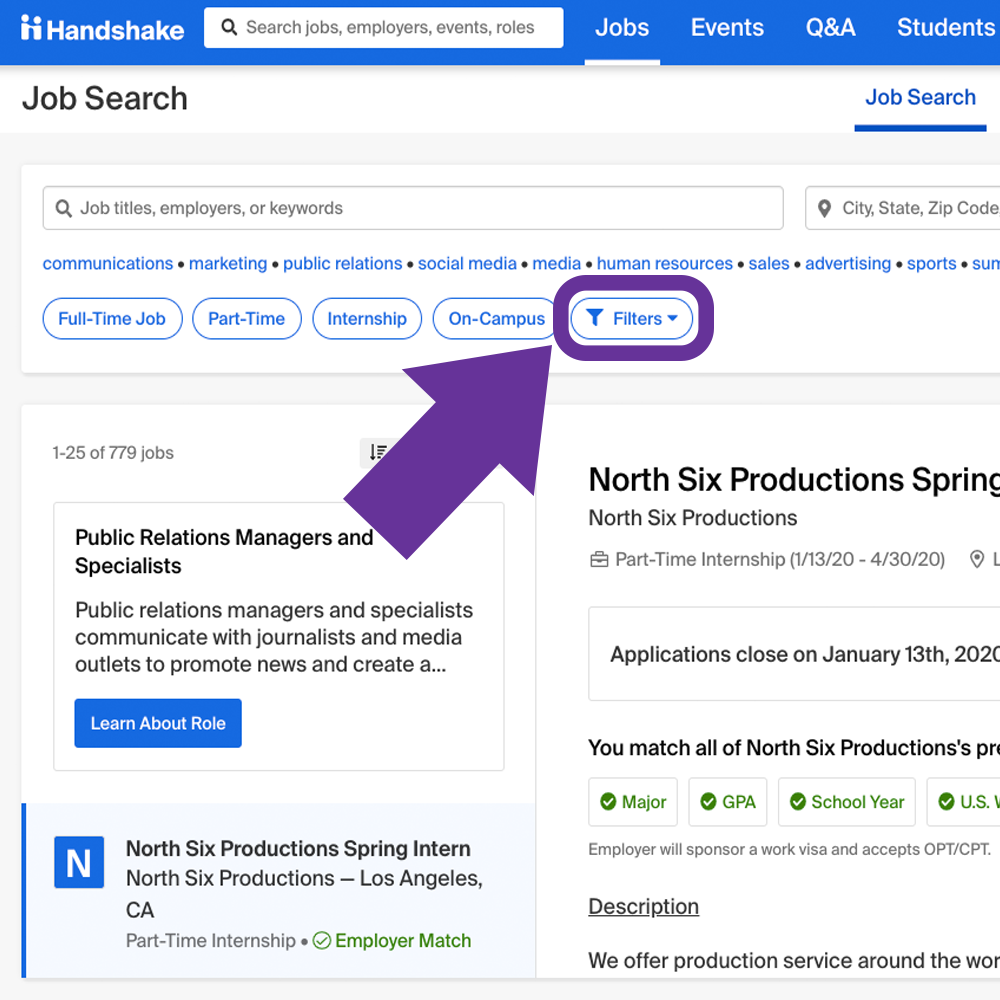Viewport: 1000px width, 1000px height.
Task: Click the global search jobs, employers, events field
Action: (384, 27)
